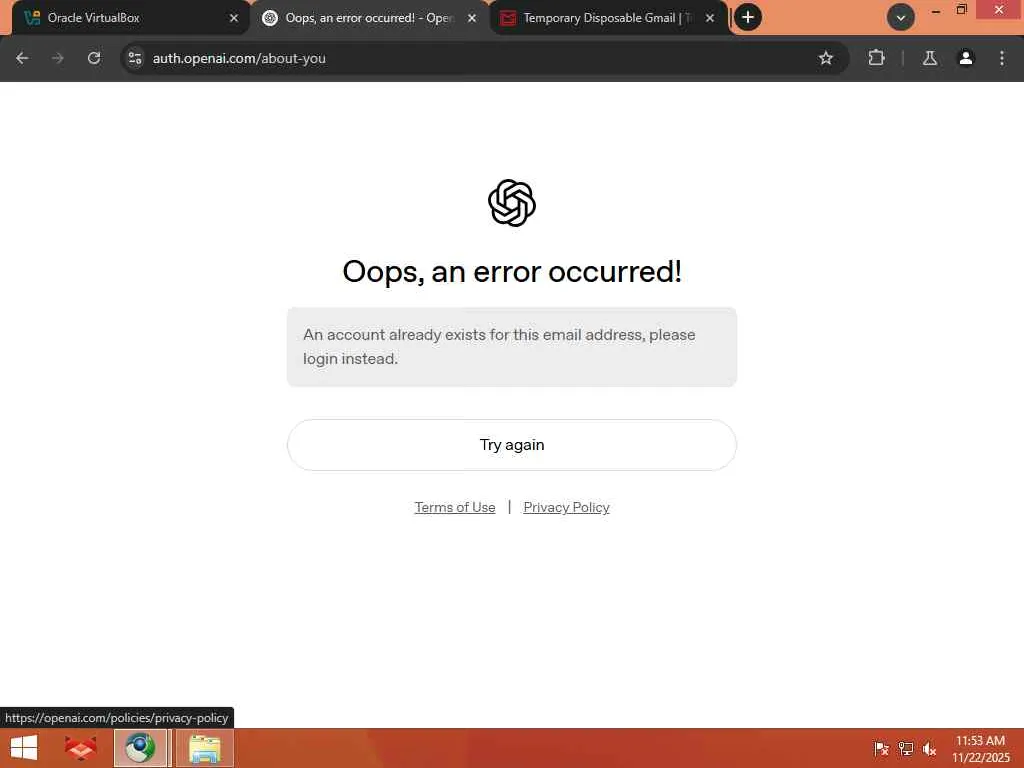The image size is (1024, 768).
Task: Go back with the browser back arrow
Action: (x=22, y=58)
